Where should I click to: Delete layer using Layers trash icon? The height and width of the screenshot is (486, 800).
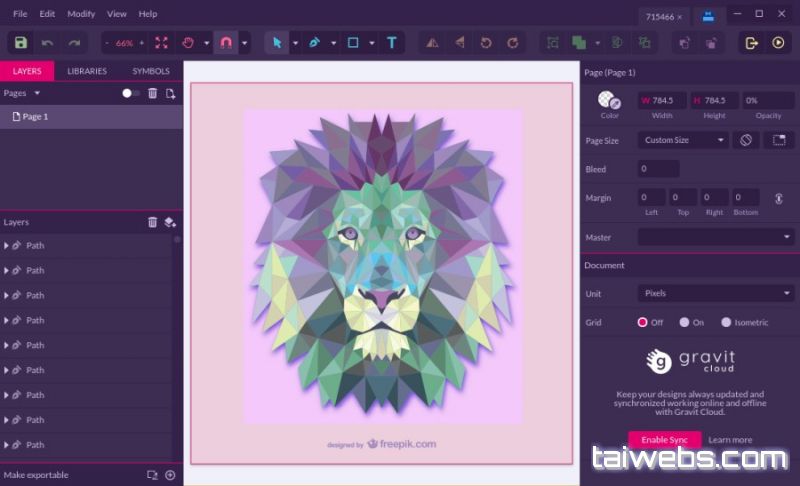tap(153, 222)
